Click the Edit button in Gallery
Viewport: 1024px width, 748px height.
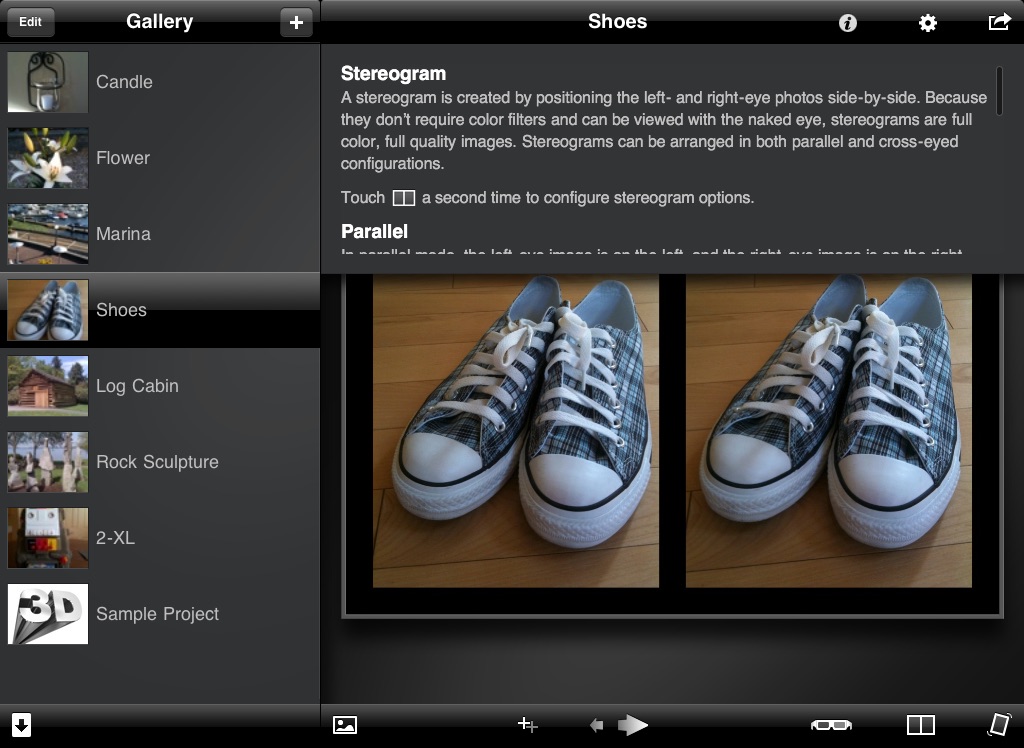click(30, 22)
